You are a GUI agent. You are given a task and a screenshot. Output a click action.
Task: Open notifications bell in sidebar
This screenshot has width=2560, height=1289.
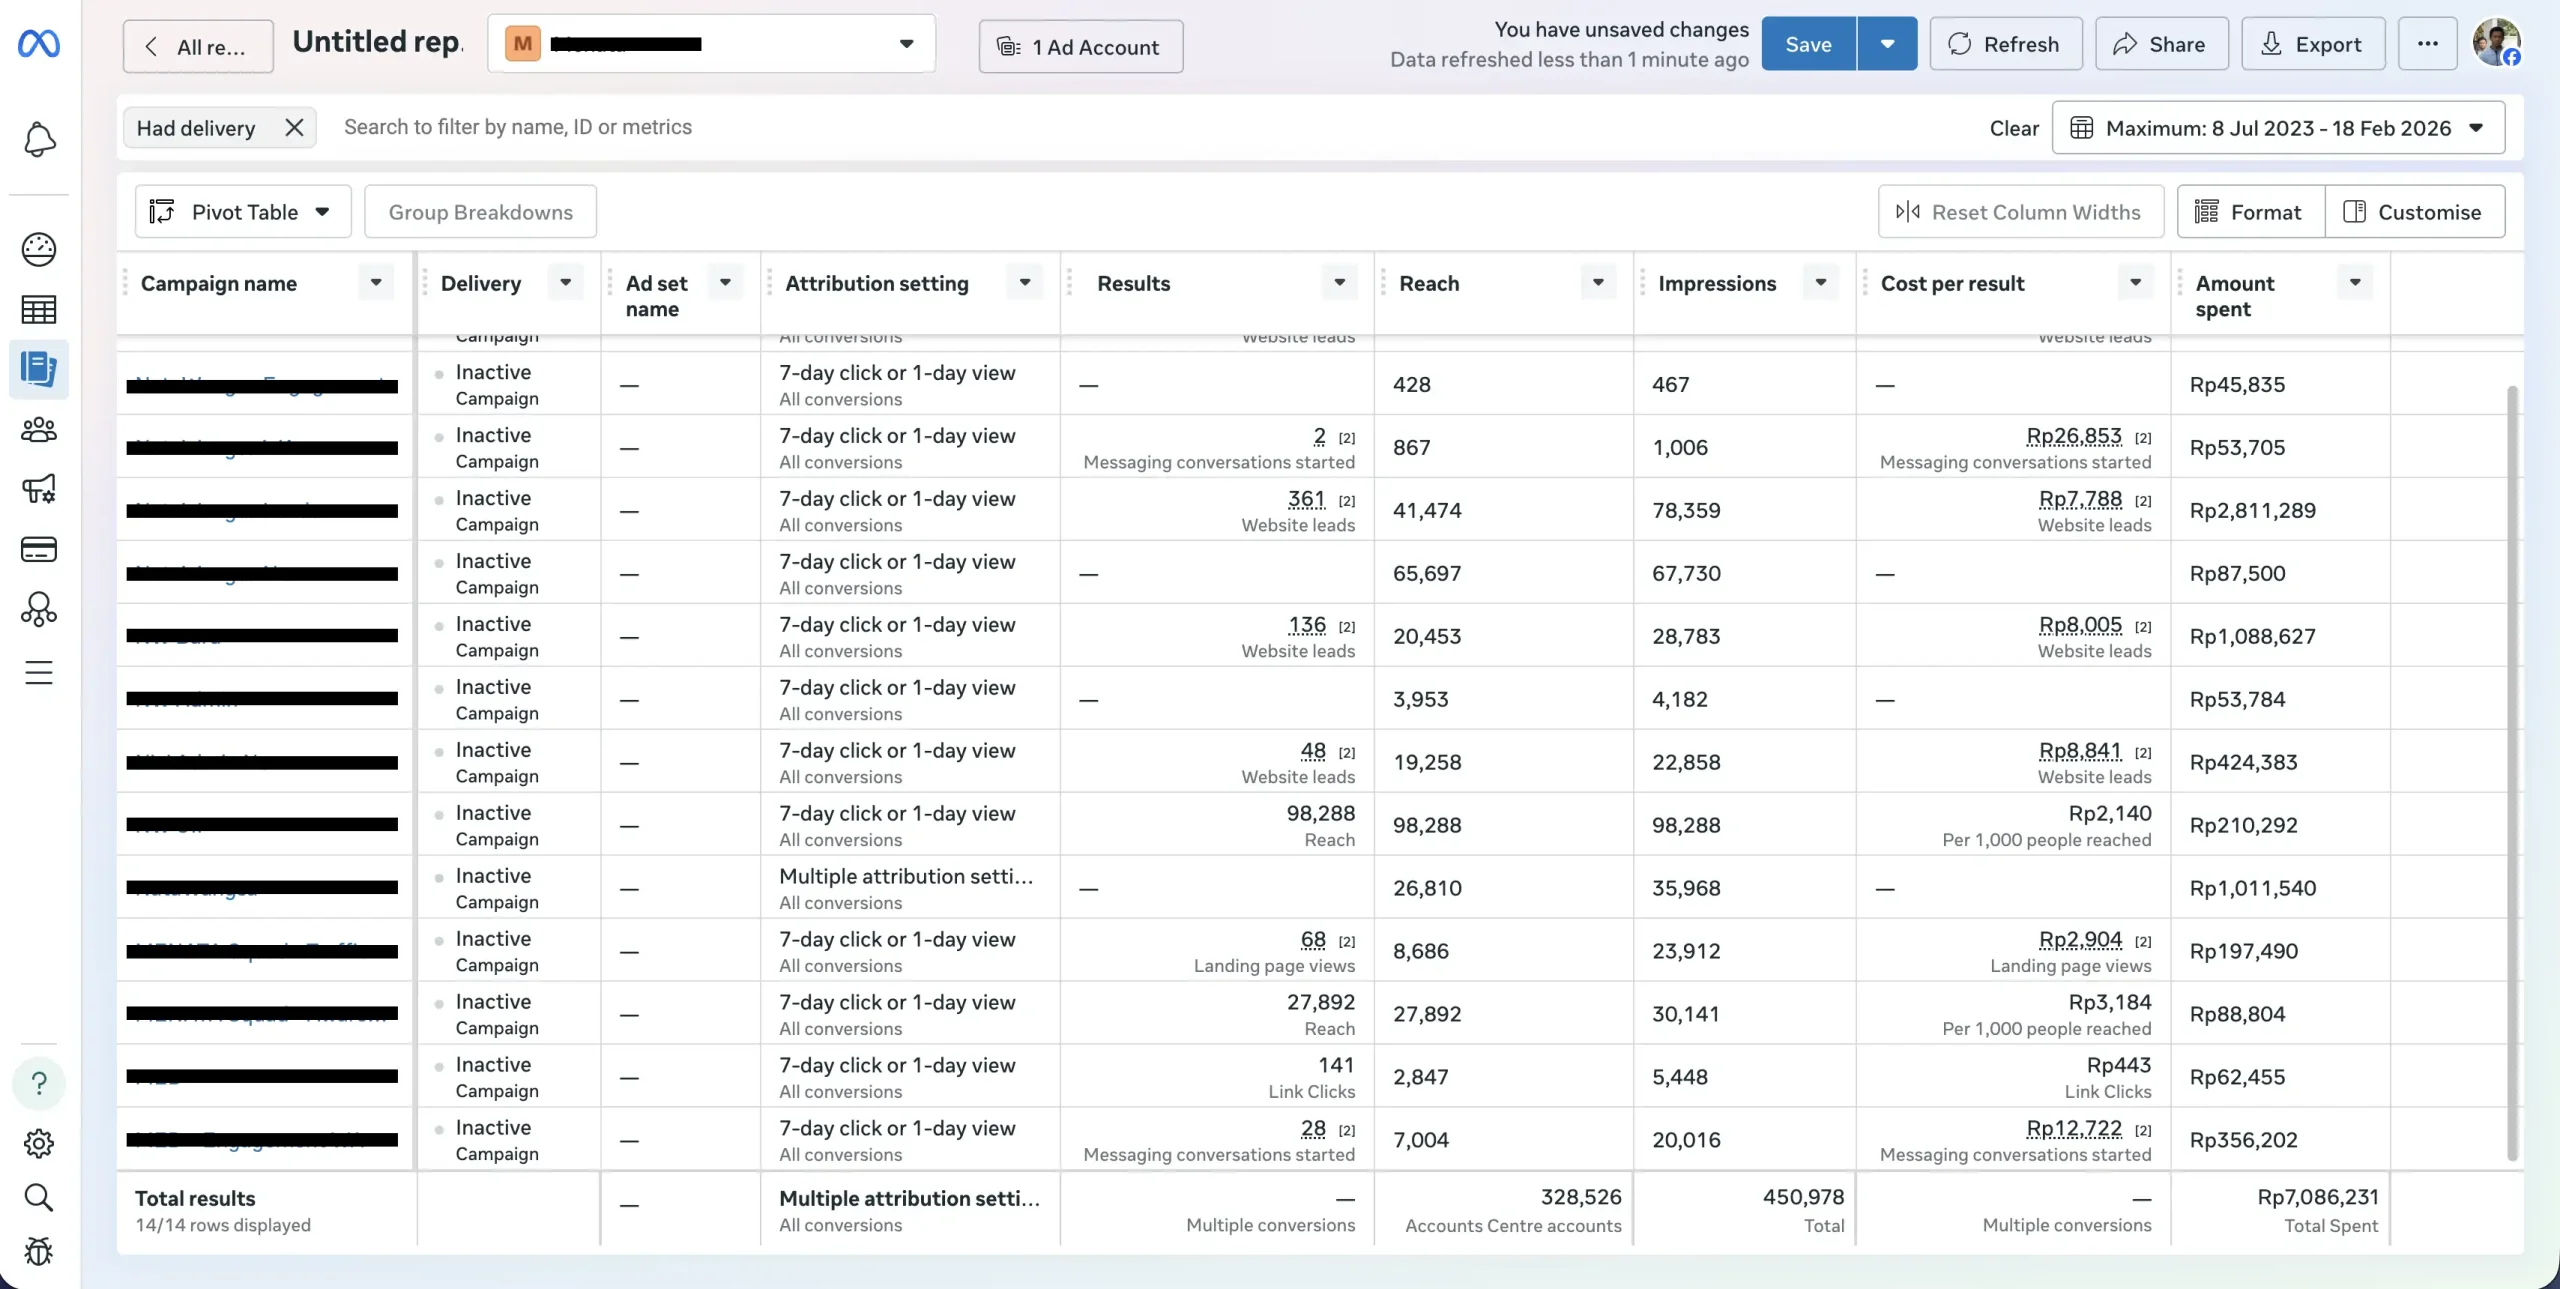(x=39, y=140)
